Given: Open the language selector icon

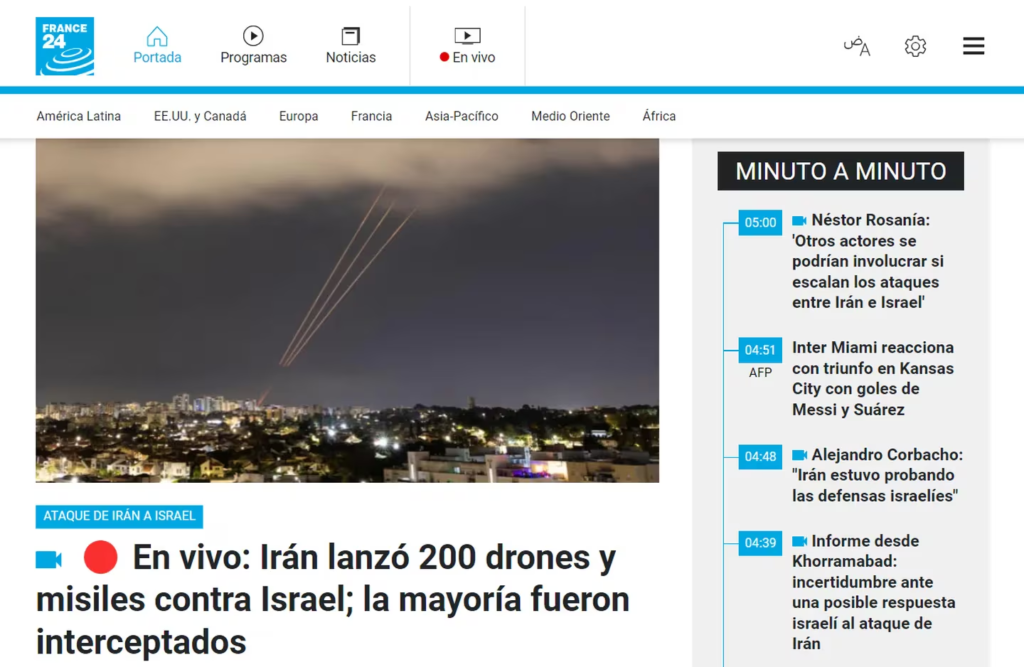Looking at the screenshot, I should pyautogui.click(x=856, y=46).
